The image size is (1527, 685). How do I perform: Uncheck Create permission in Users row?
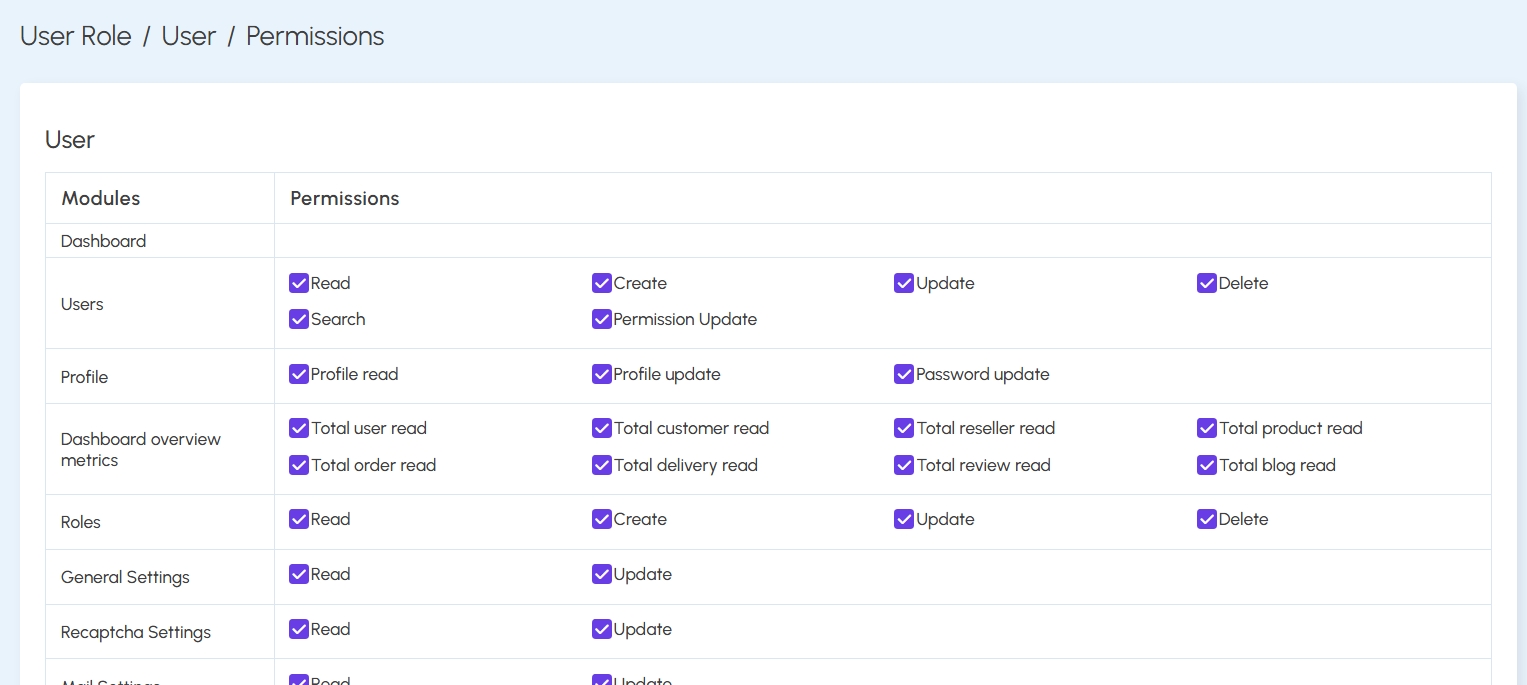(x=602, y=283)
